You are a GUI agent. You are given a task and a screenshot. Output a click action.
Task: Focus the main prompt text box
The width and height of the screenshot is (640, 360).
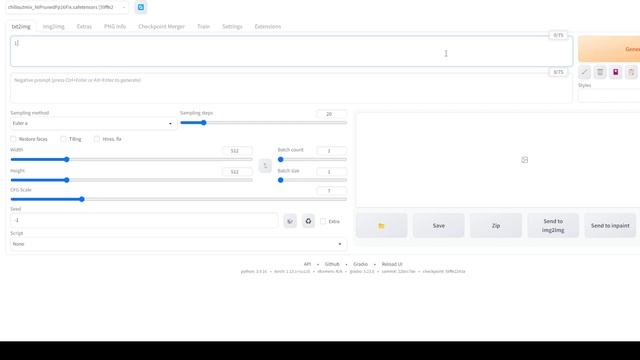point(291,51)
